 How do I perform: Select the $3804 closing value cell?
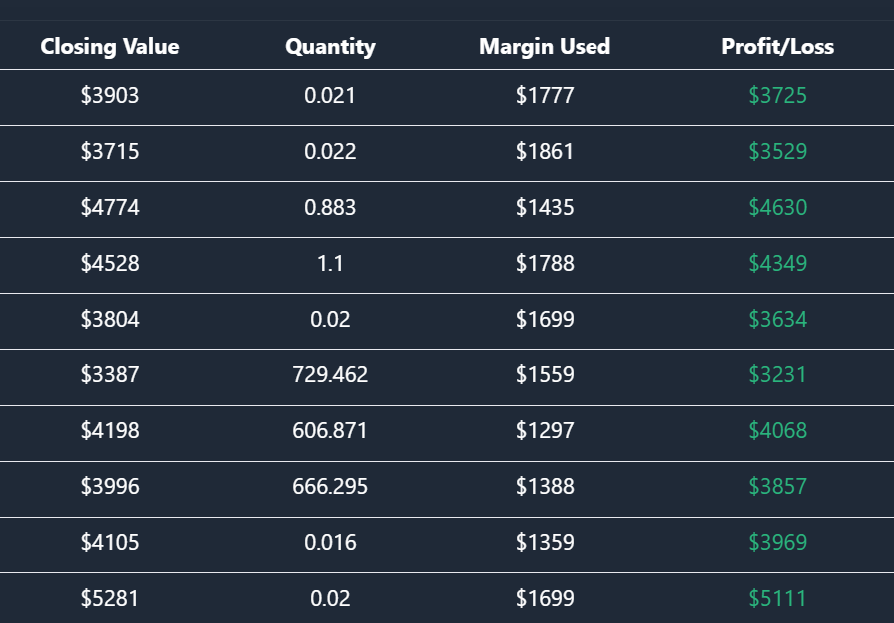[x=110, y=320]
